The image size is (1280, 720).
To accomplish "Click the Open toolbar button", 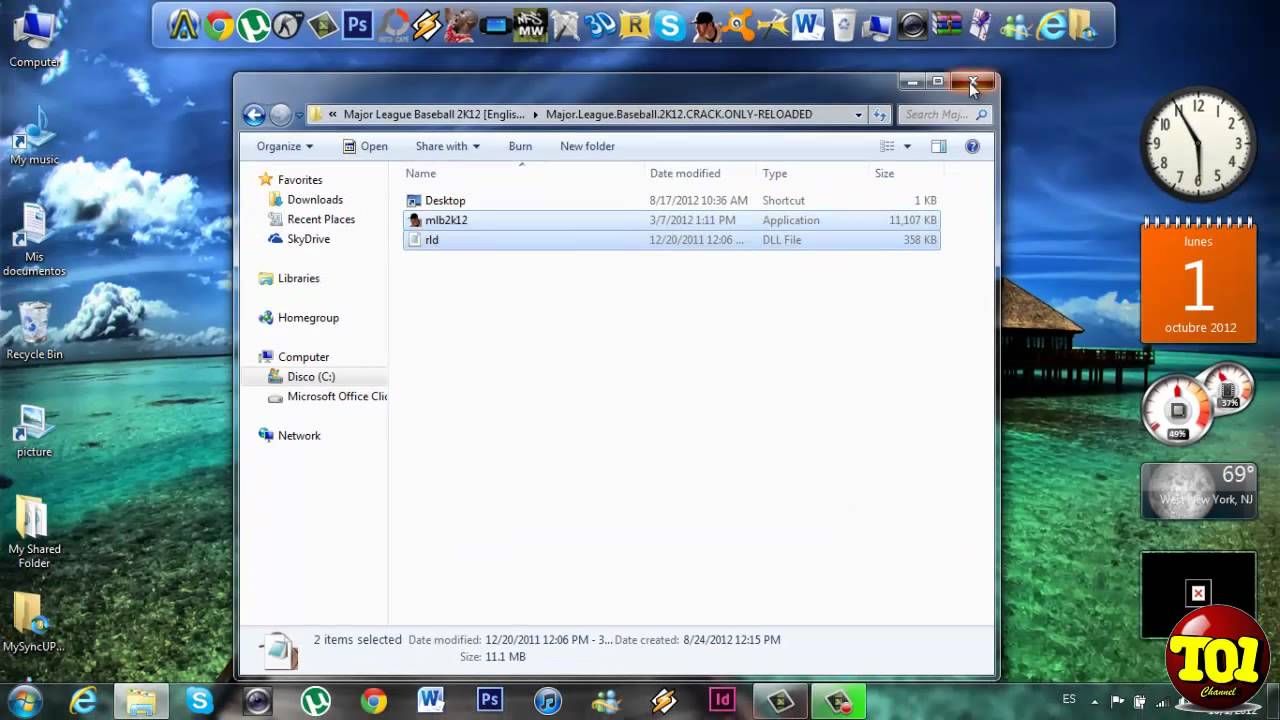I will [365, 146].
